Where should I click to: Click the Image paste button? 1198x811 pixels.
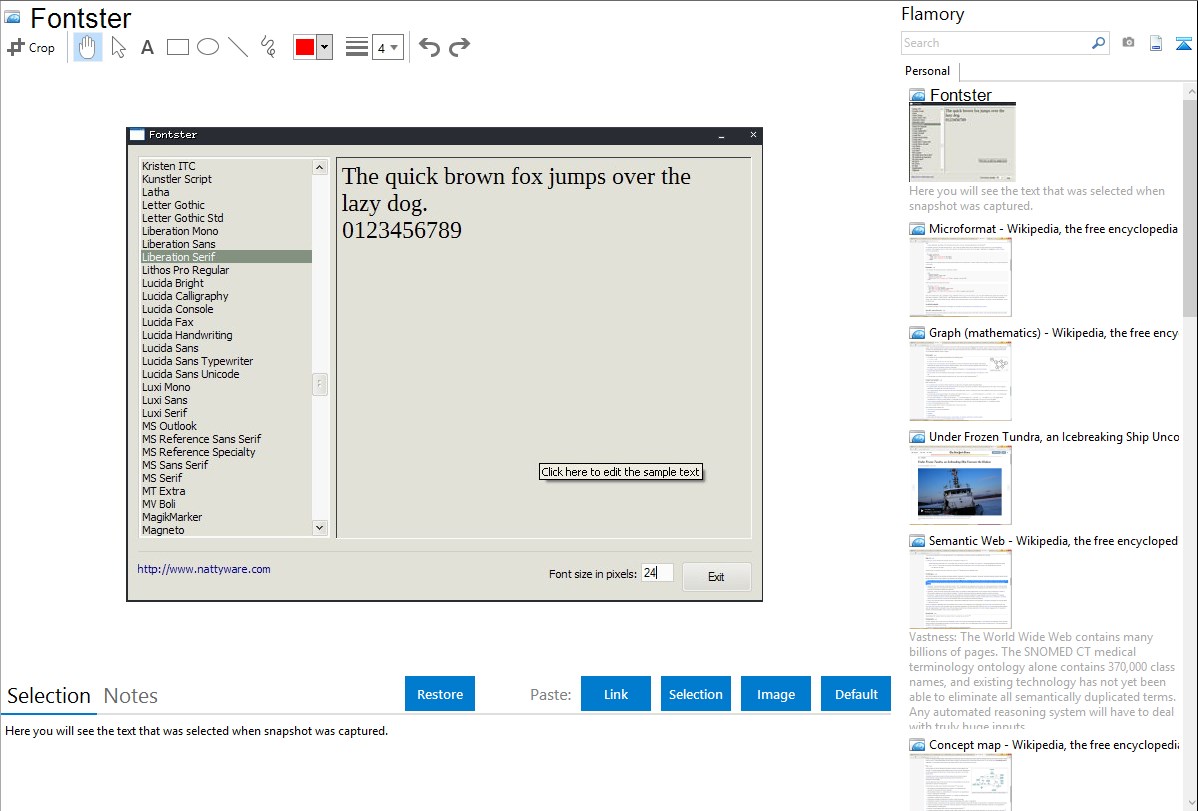pyautogui.click(x=776, y=694)
